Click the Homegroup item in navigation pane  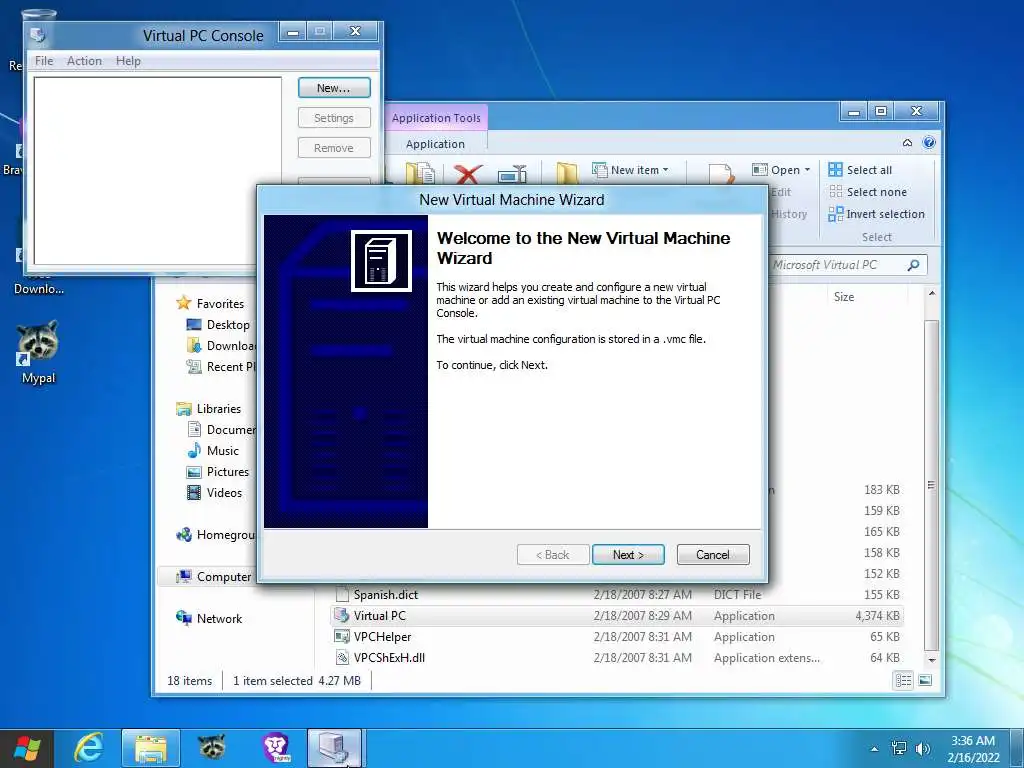pos(216,535)
